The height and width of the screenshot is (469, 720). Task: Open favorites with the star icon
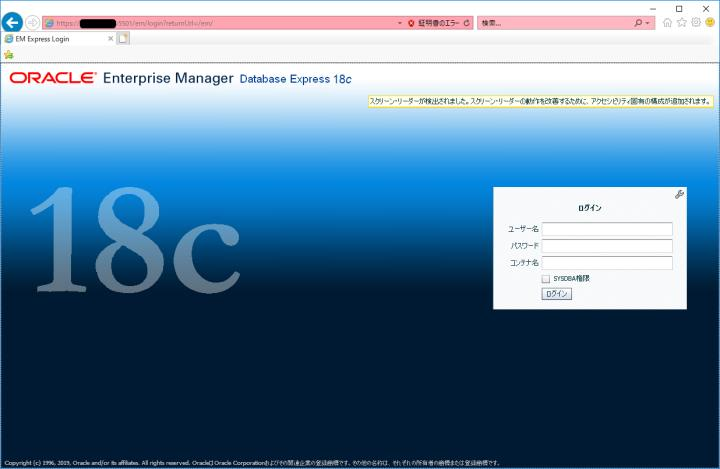[682, 23]
